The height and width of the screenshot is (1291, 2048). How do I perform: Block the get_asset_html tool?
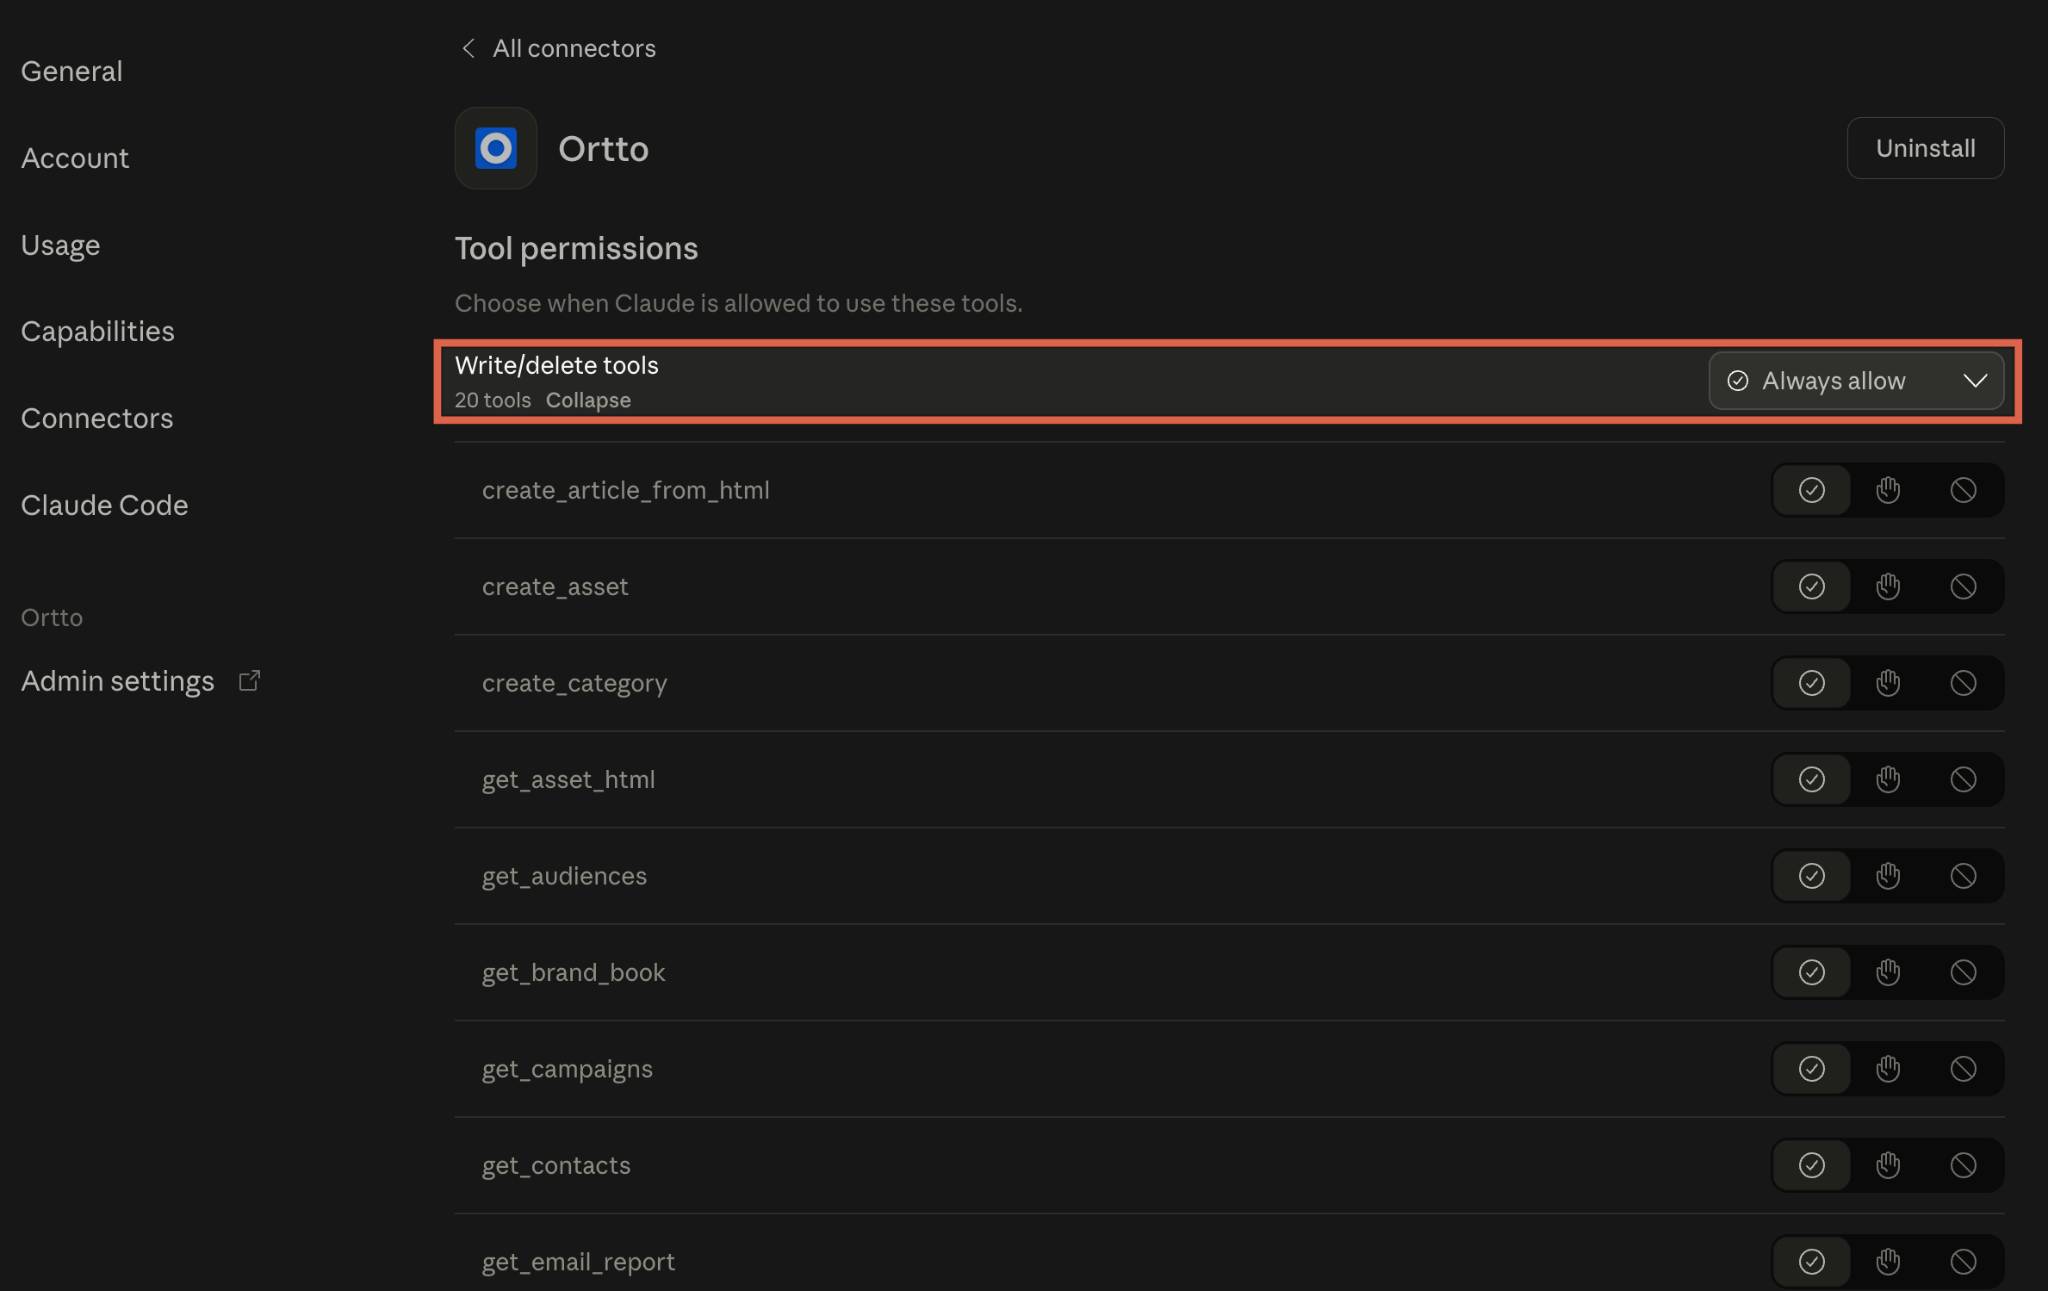(1963, 780)
